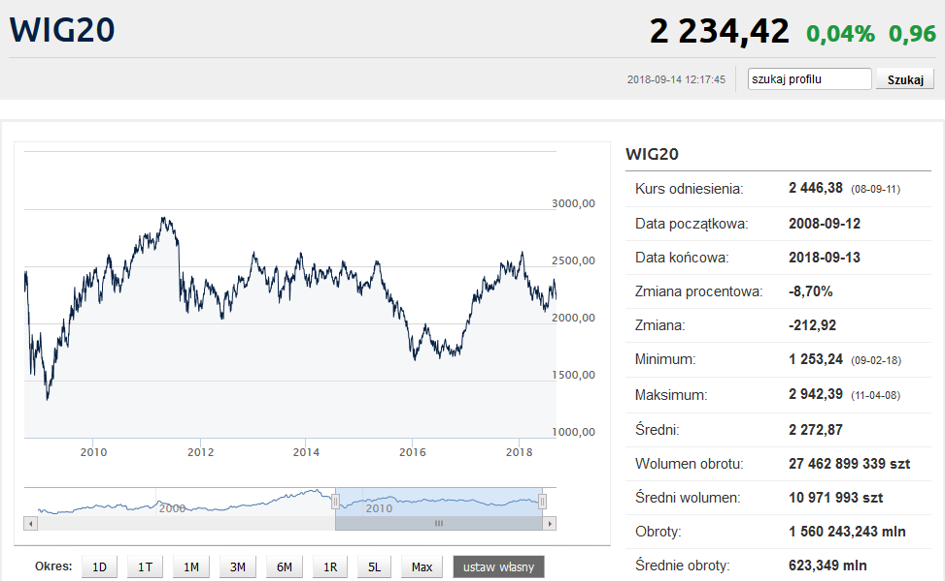Click the WIG20 statistics panel heading

coord(652,154)
